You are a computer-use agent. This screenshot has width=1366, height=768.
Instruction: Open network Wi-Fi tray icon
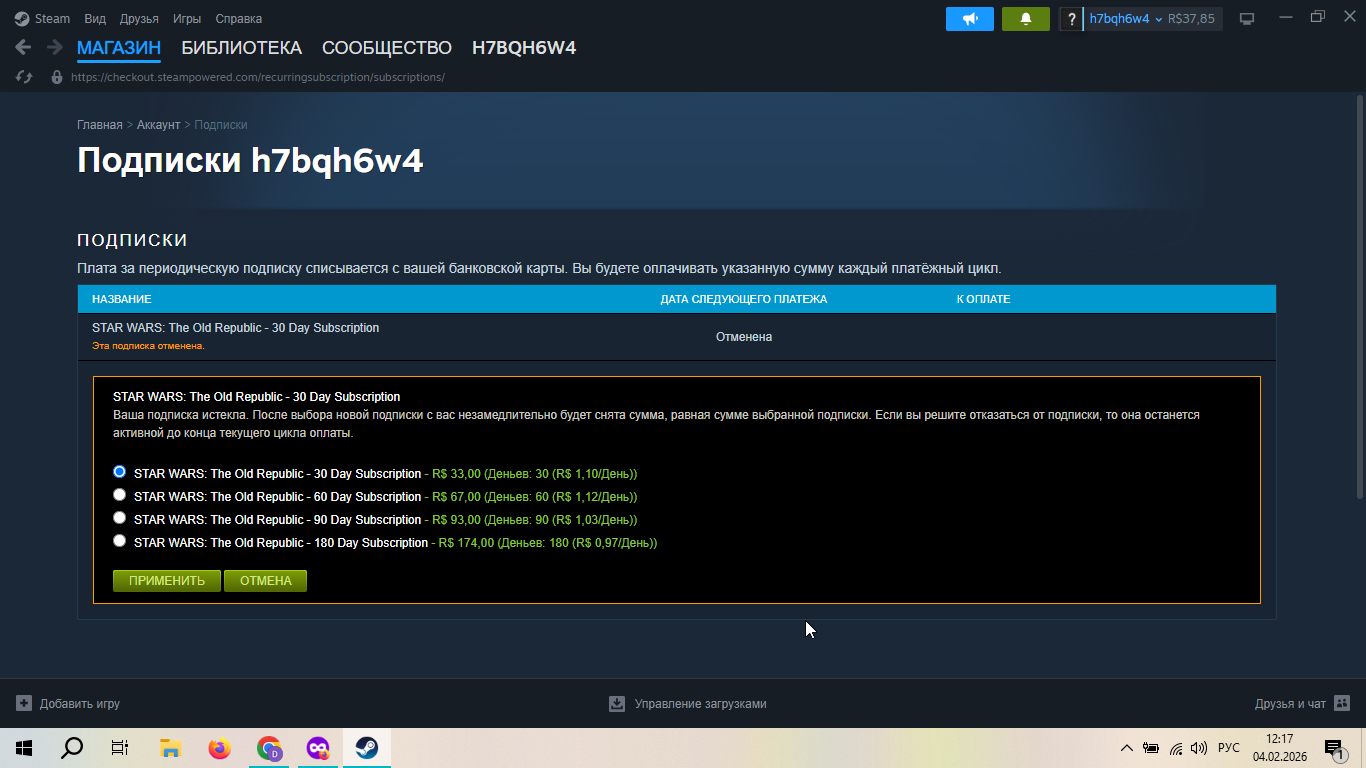point(1176,748)
